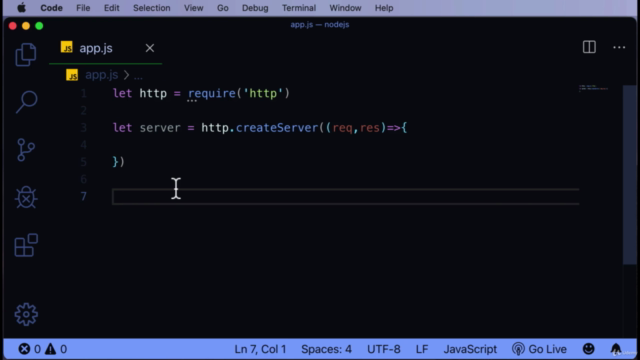Change indentation via Spaces: 4
This screenshot has width=640, height=360.
326,349
